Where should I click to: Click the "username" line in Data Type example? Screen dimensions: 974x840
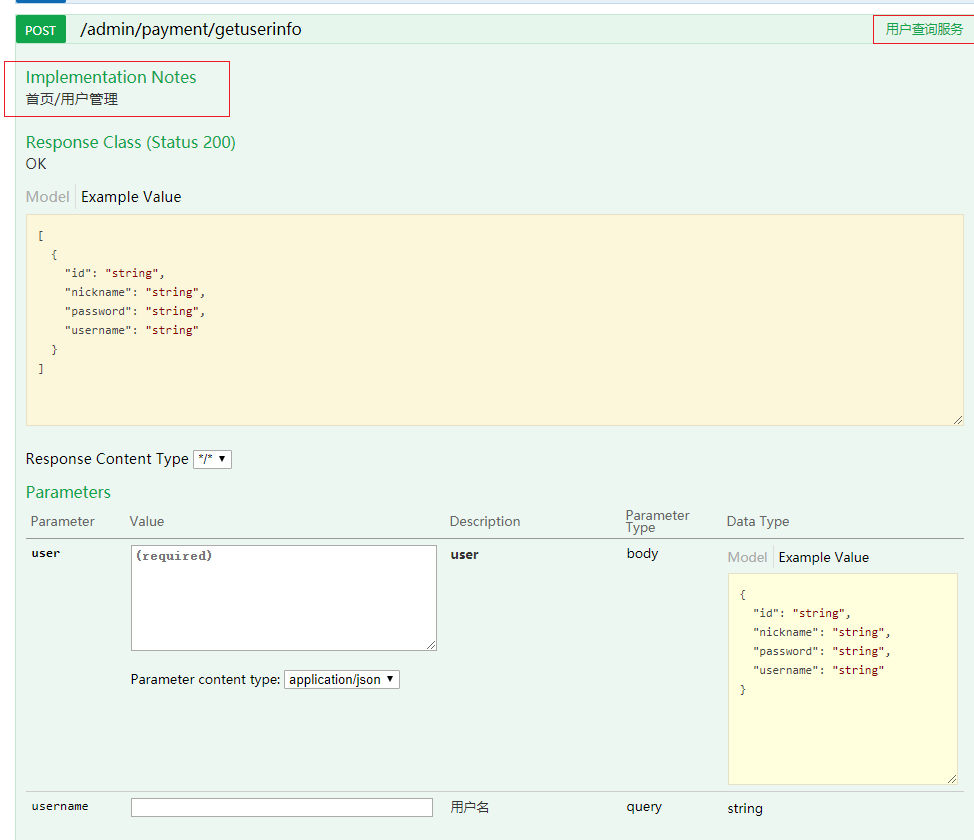tap(818, 670)
